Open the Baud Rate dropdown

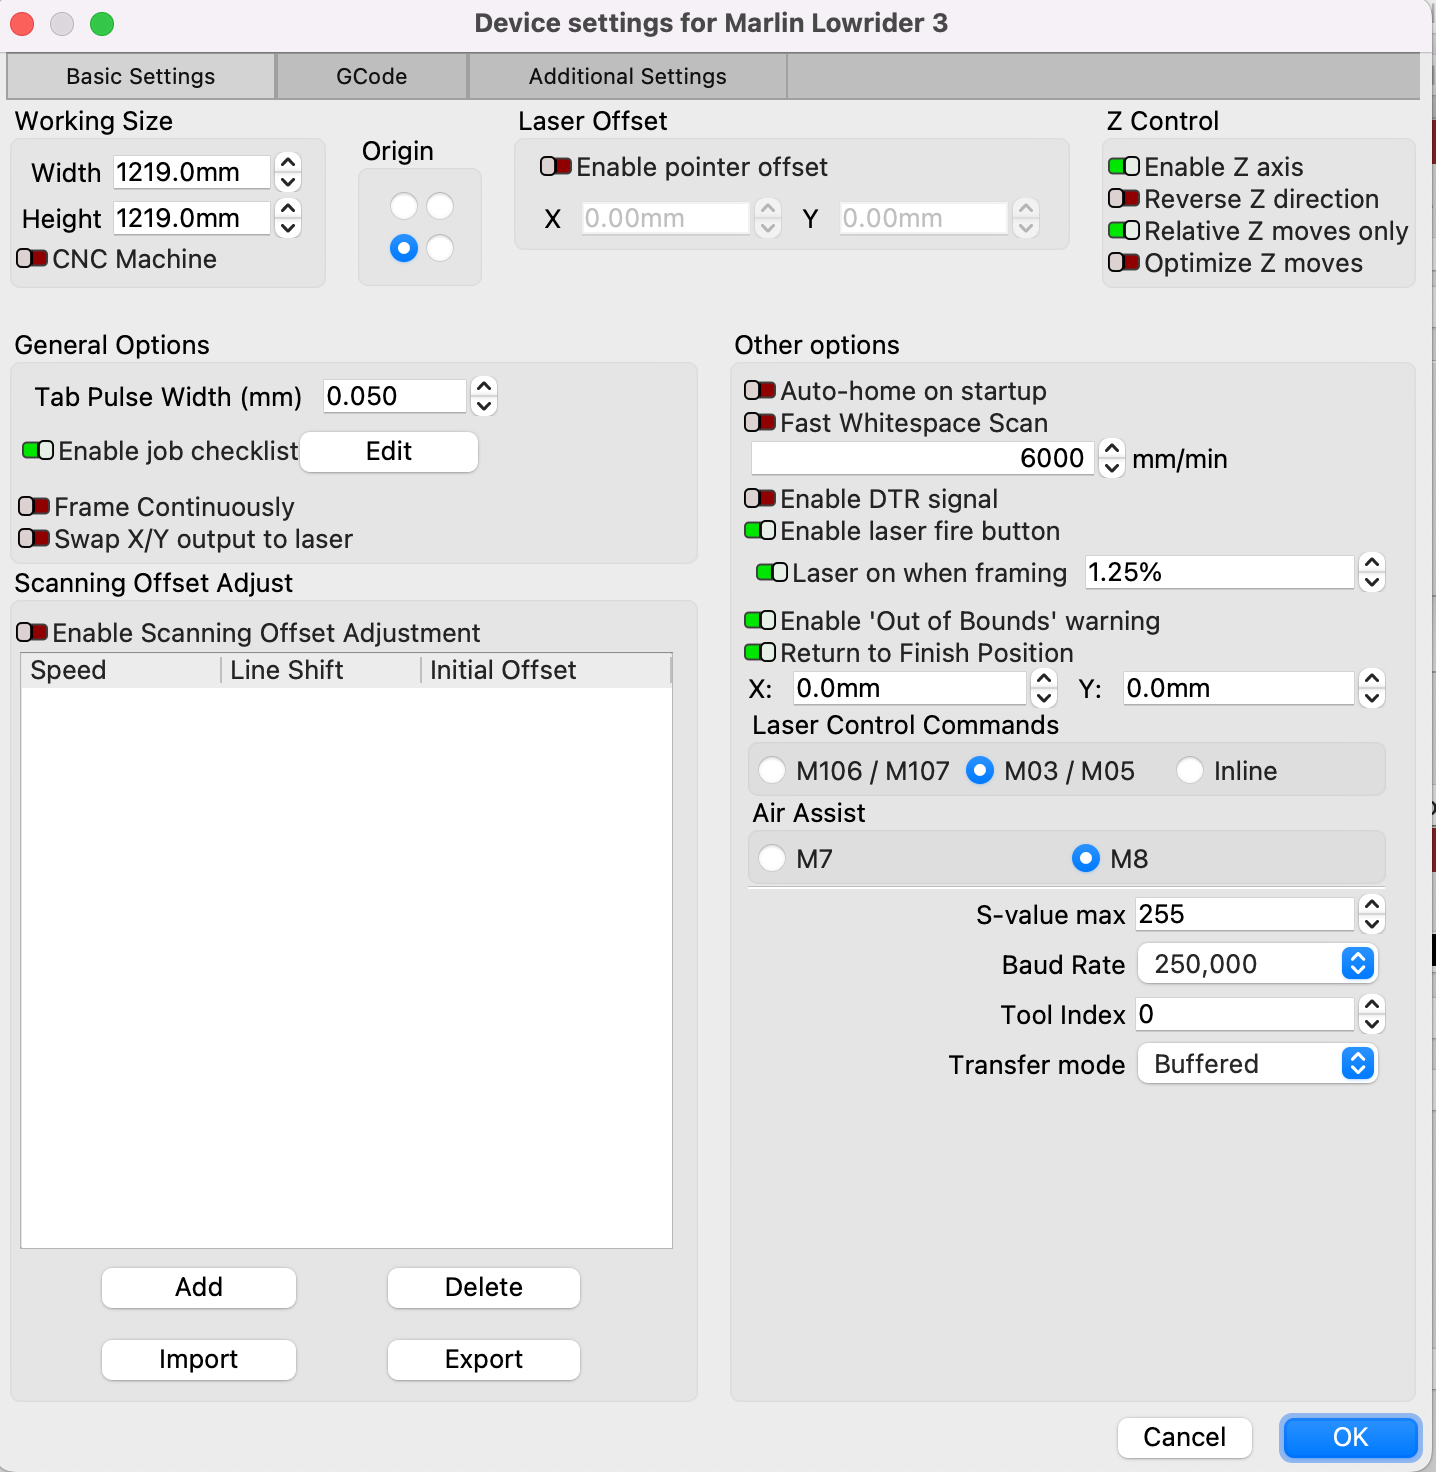[x=1258, y=964]
